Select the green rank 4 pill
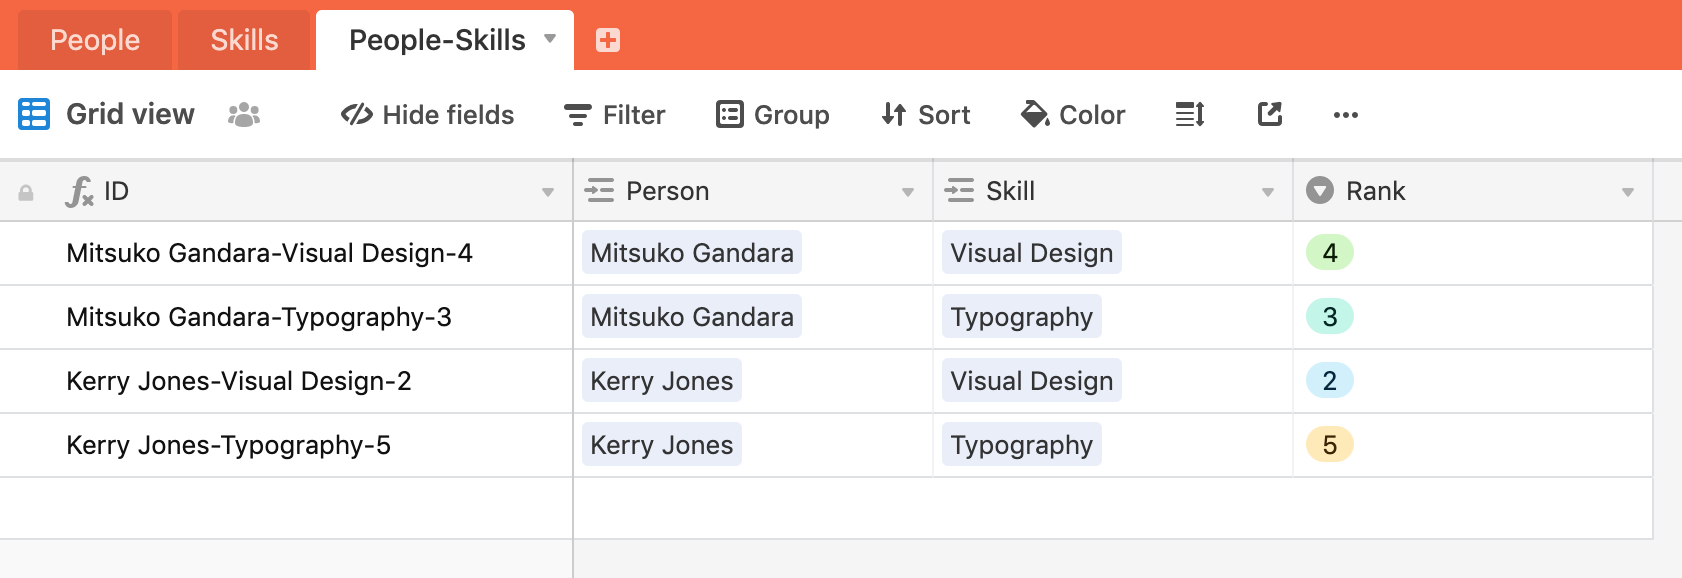Screen dimensions: 1682x578 [x=1330, y=253]
